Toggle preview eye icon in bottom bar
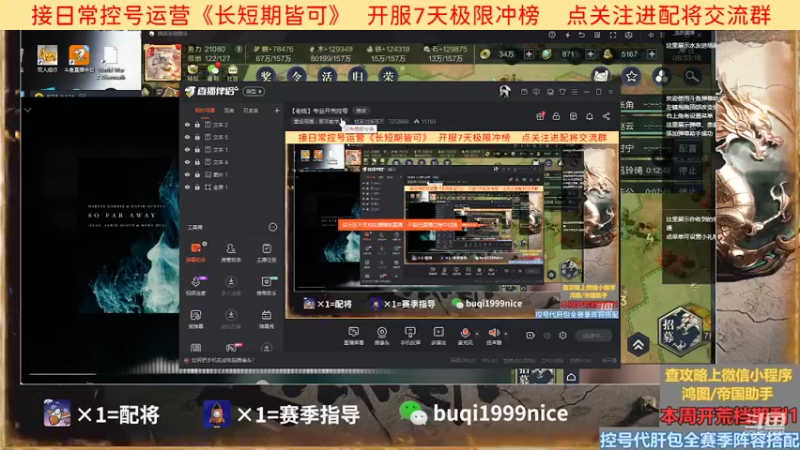The image size is (800, 450). pos(547,335)
